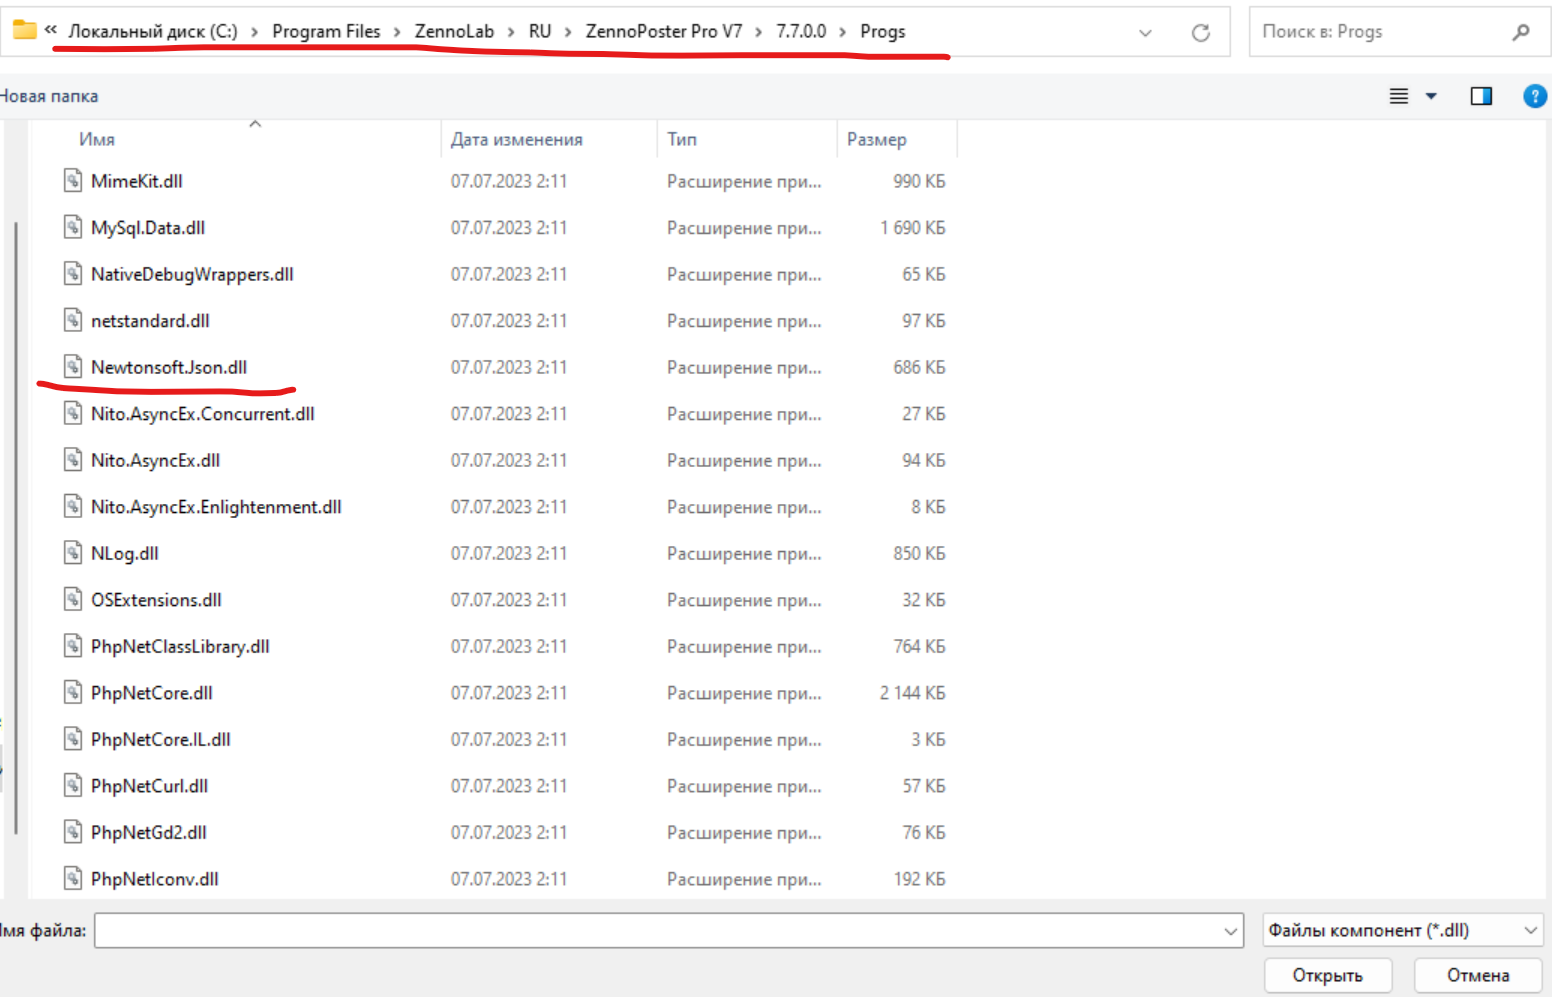Click the Отмена button
Image resolution: width=1552 pixels, height=997 pixels.
pos(1478,975)
